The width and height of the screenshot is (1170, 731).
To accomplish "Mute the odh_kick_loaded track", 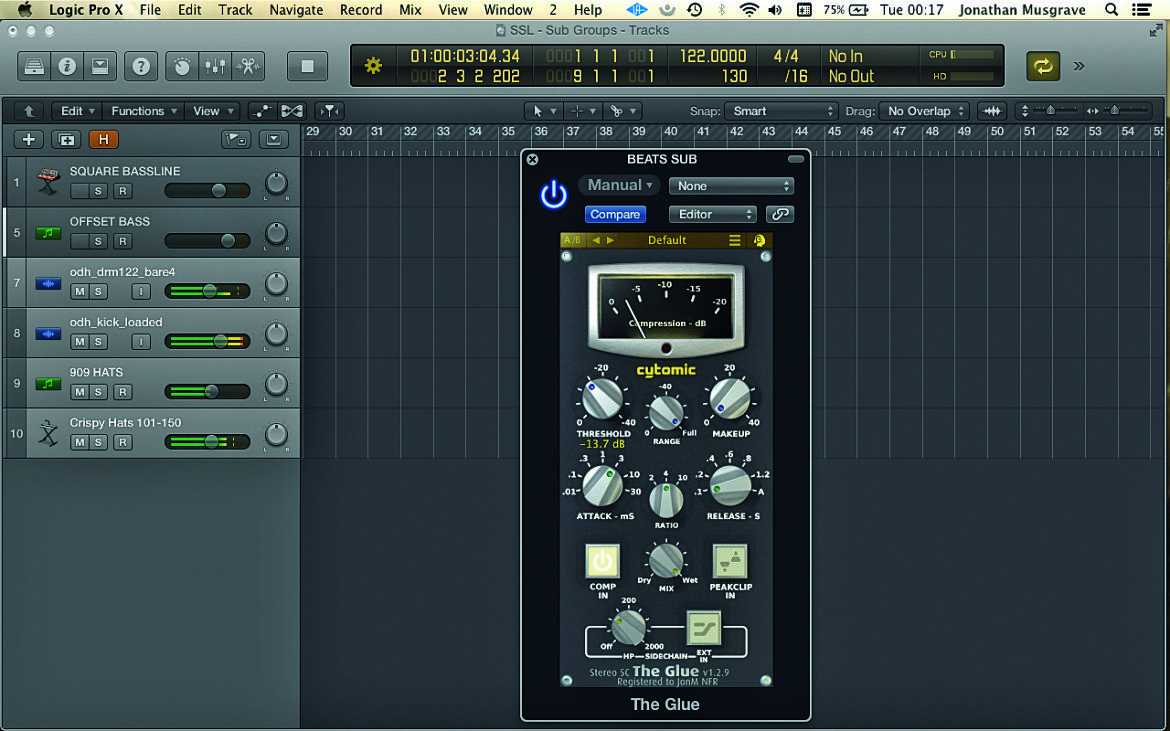I will tap(79, 342).
